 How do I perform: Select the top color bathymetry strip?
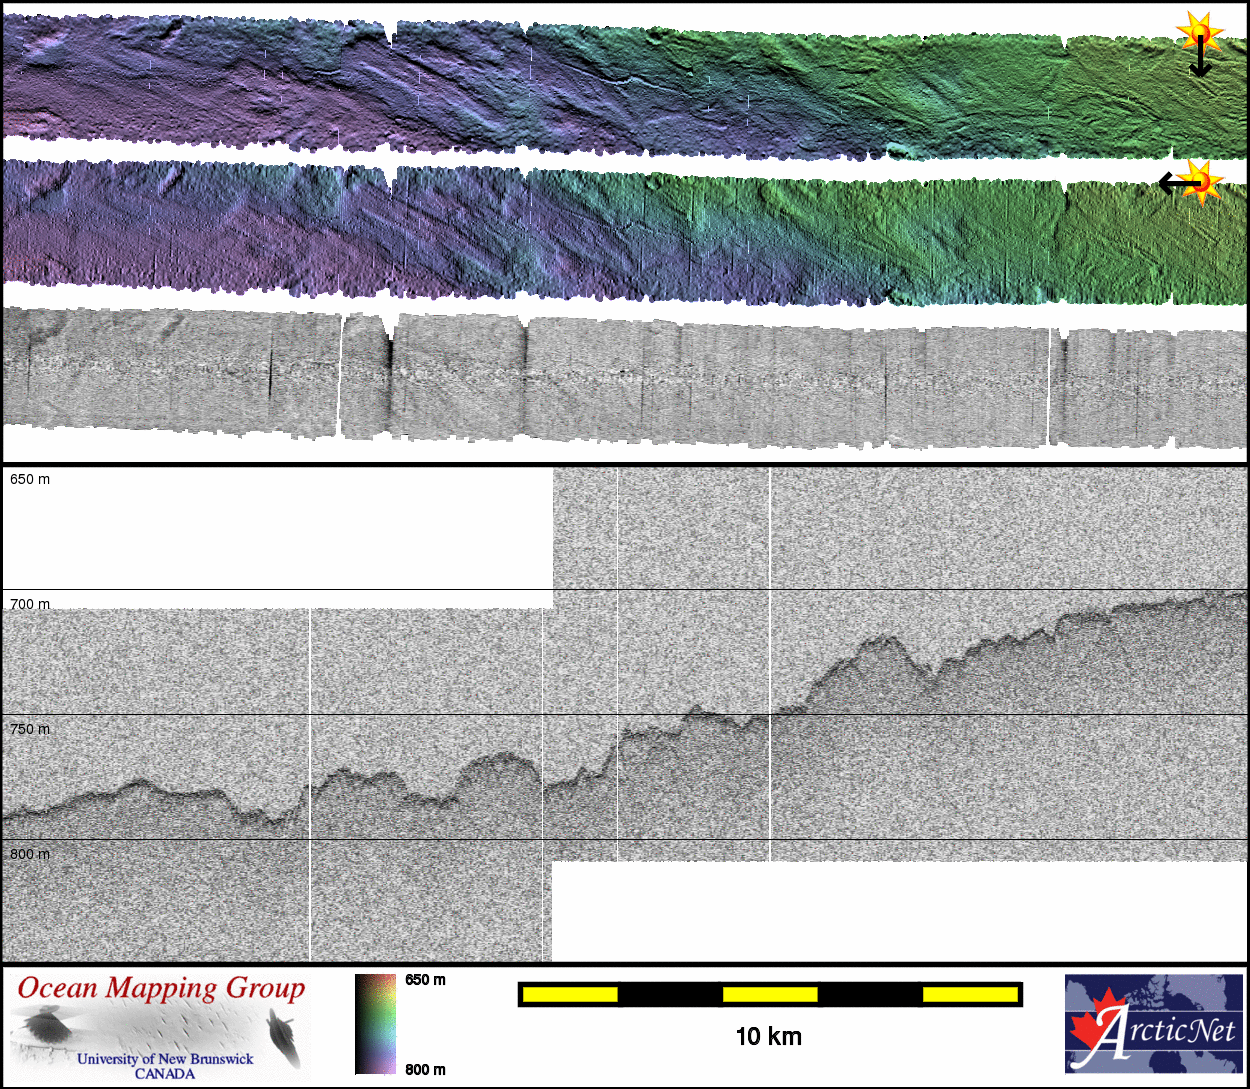(x=624, y=85)
